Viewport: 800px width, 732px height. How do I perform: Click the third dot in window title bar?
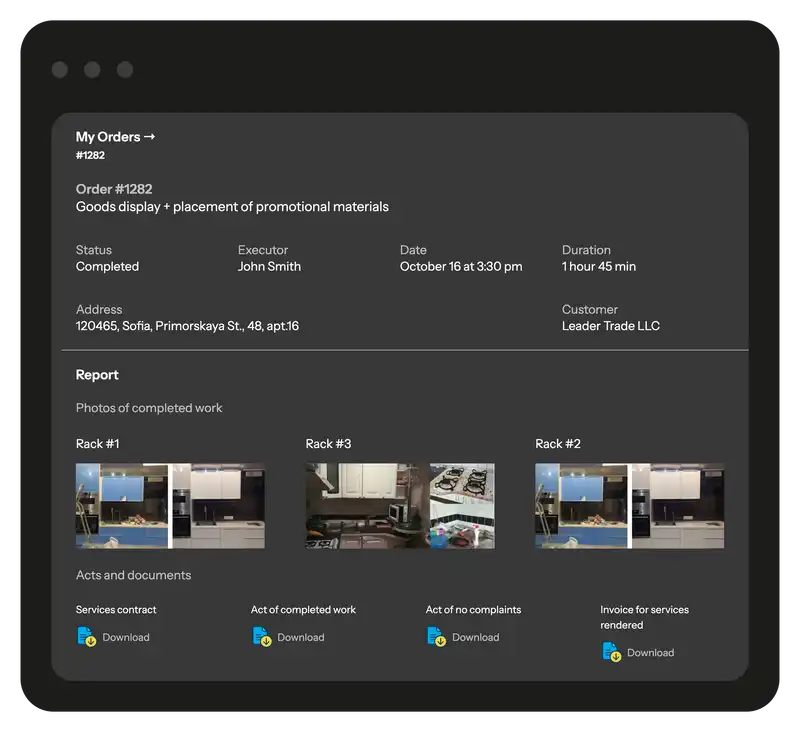coord(125,70)
